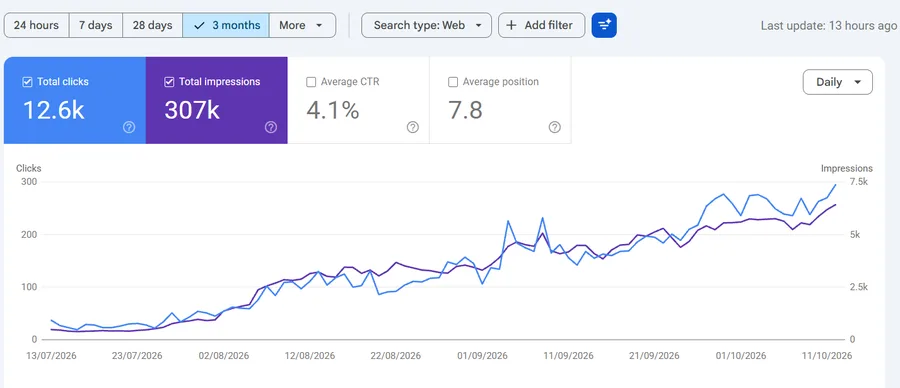Uncheck the Total impressions checkbox
This screenshot has height=388, width=900.
169,82
